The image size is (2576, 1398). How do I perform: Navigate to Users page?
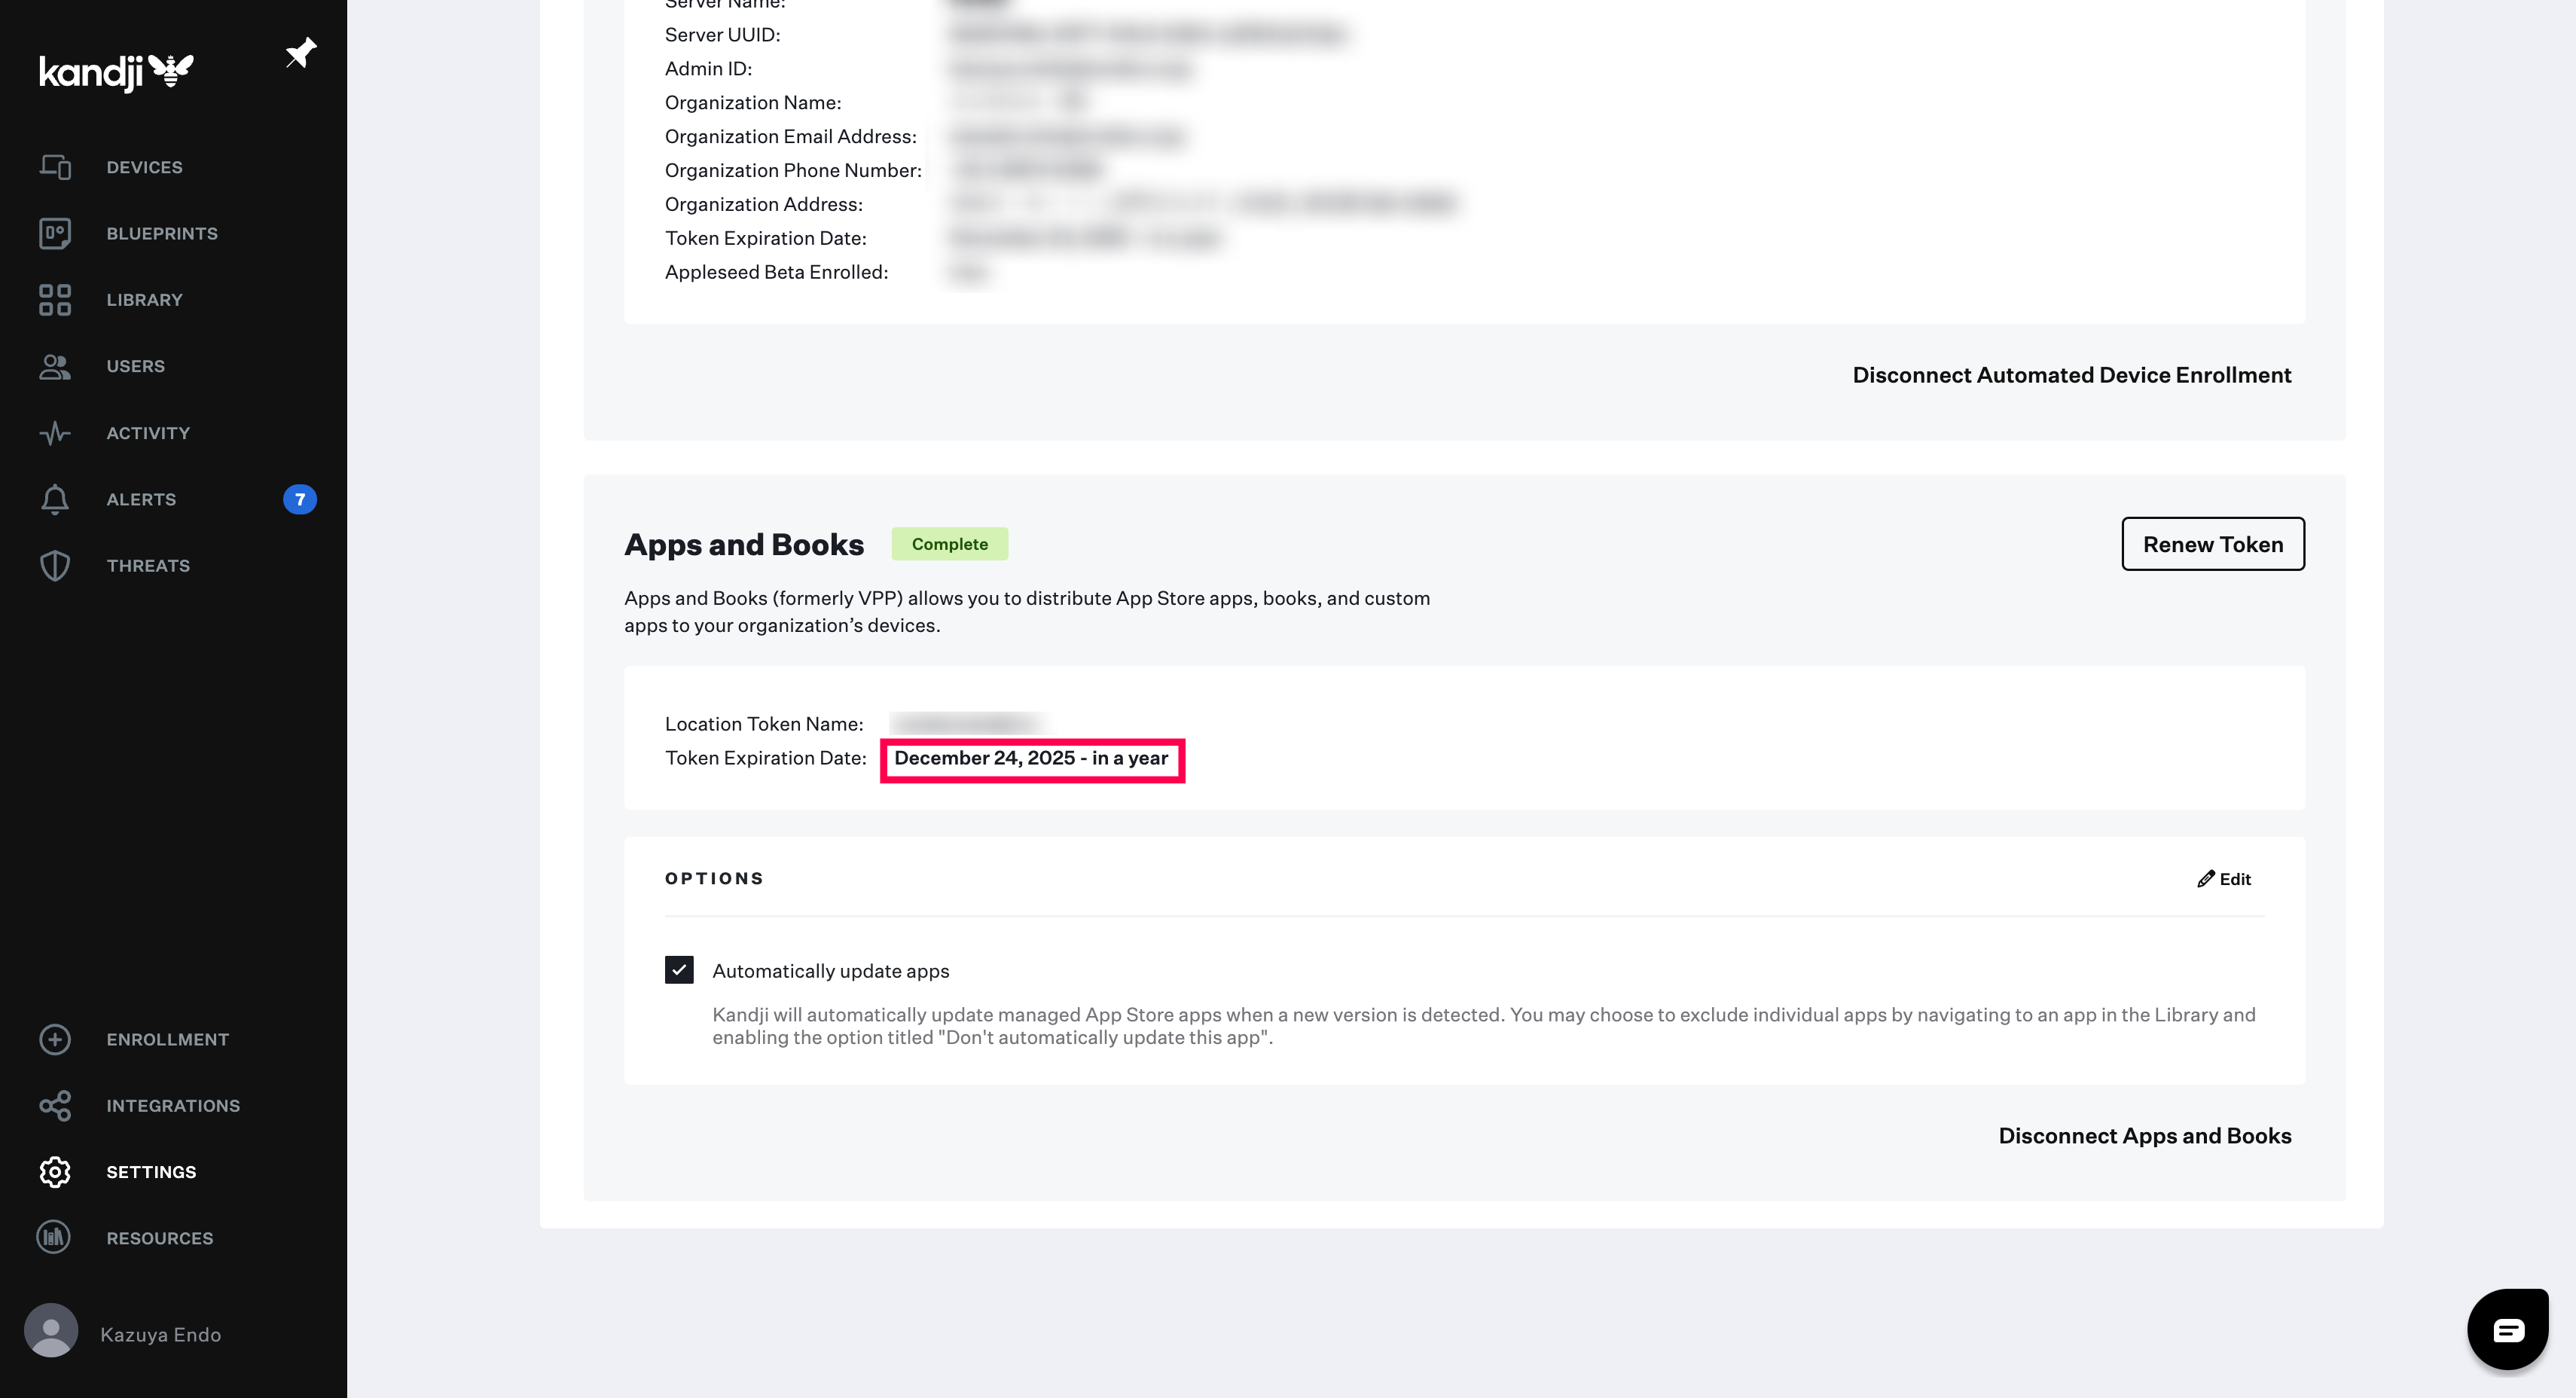click(136, 366)
